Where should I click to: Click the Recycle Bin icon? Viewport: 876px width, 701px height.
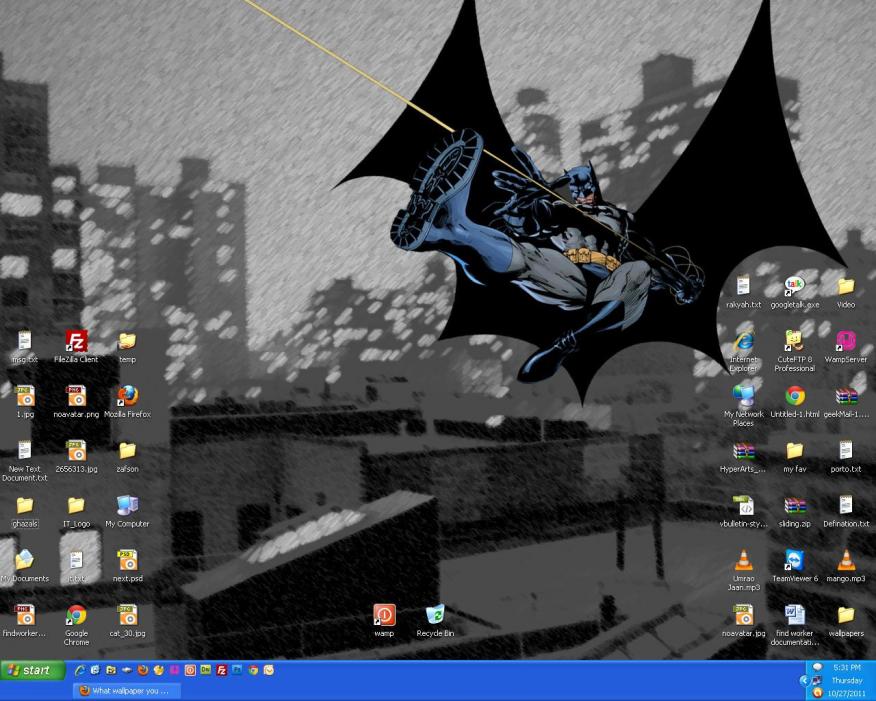coord(435,616)
